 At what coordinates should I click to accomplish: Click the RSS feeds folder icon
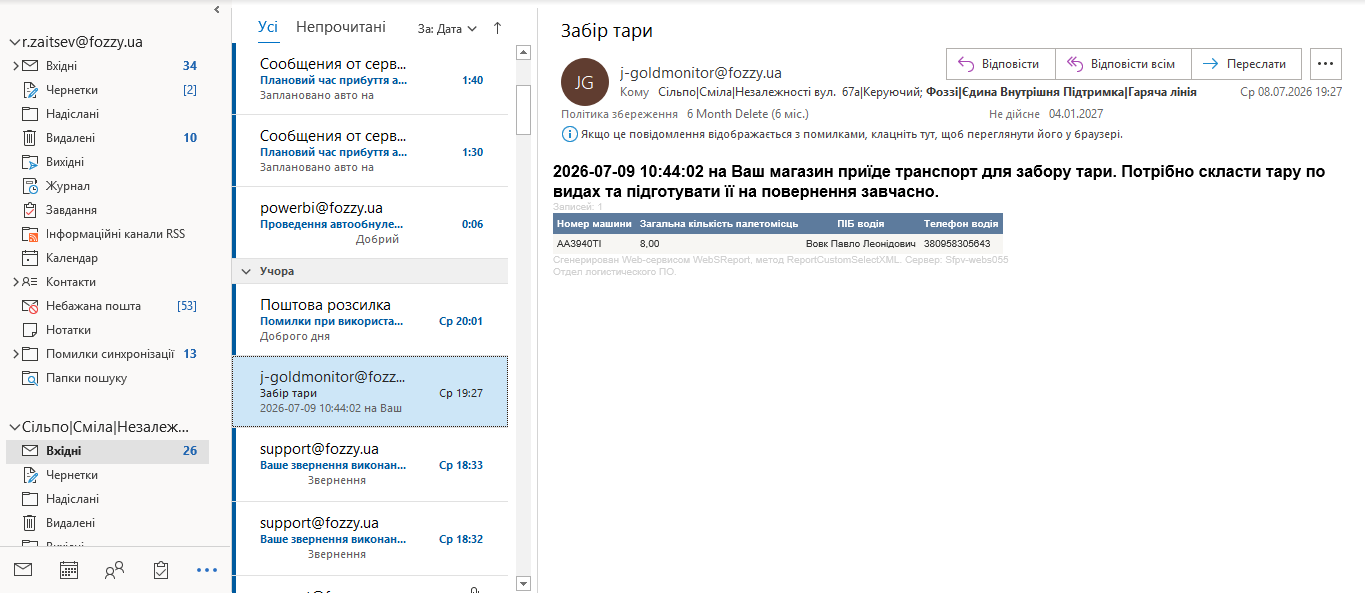coord(30,234)
